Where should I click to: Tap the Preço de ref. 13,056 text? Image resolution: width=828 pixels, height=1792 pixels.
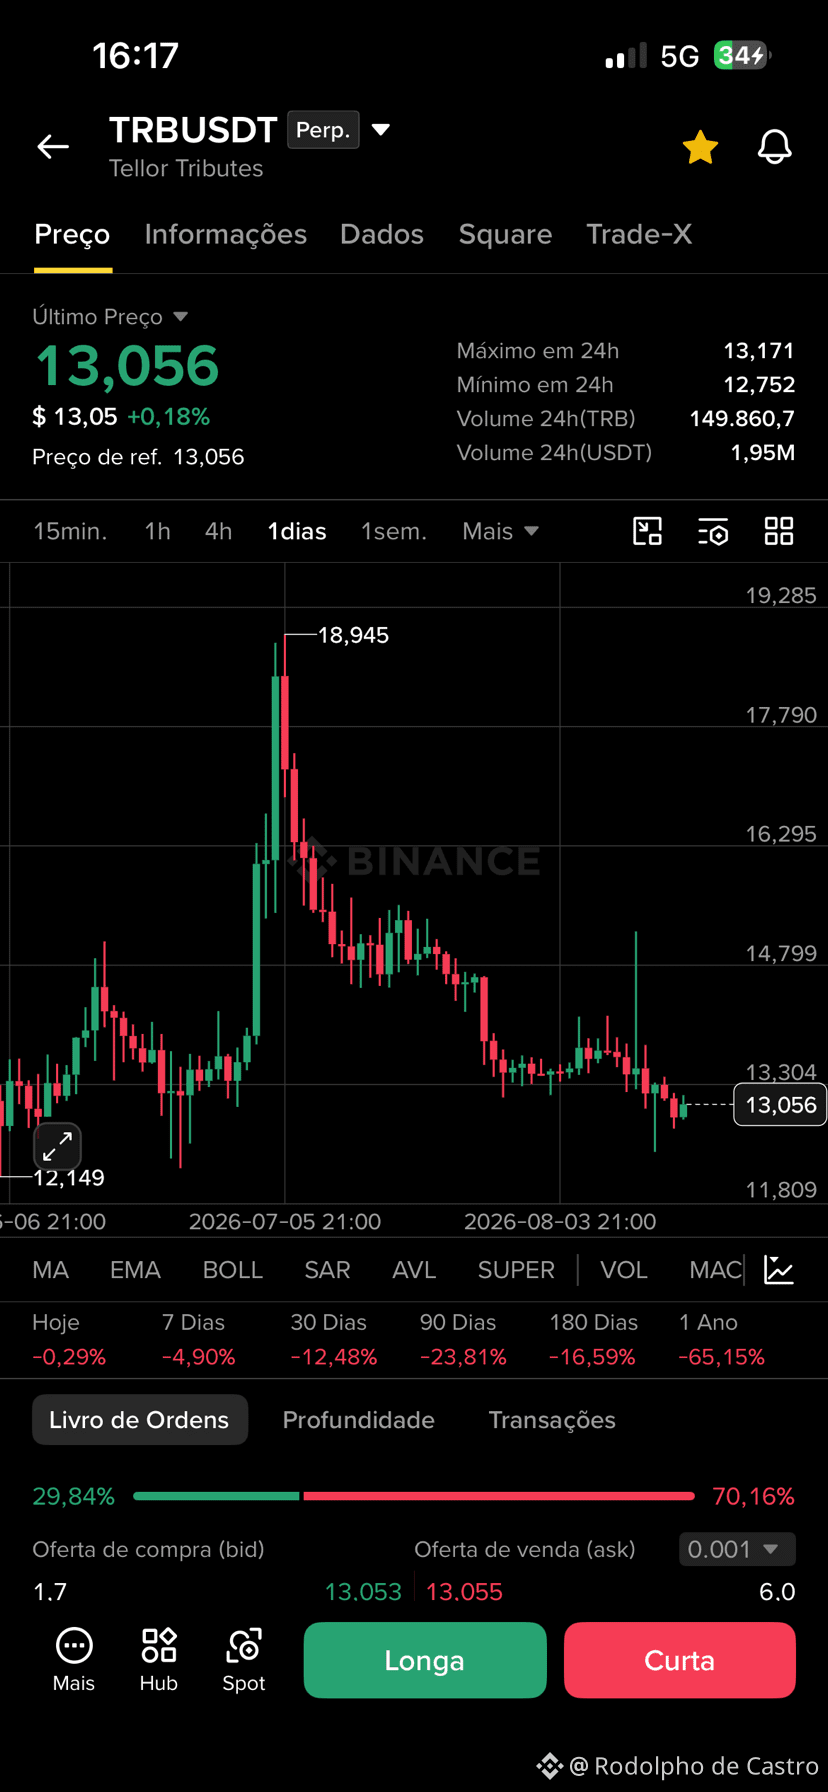[138, 457]
